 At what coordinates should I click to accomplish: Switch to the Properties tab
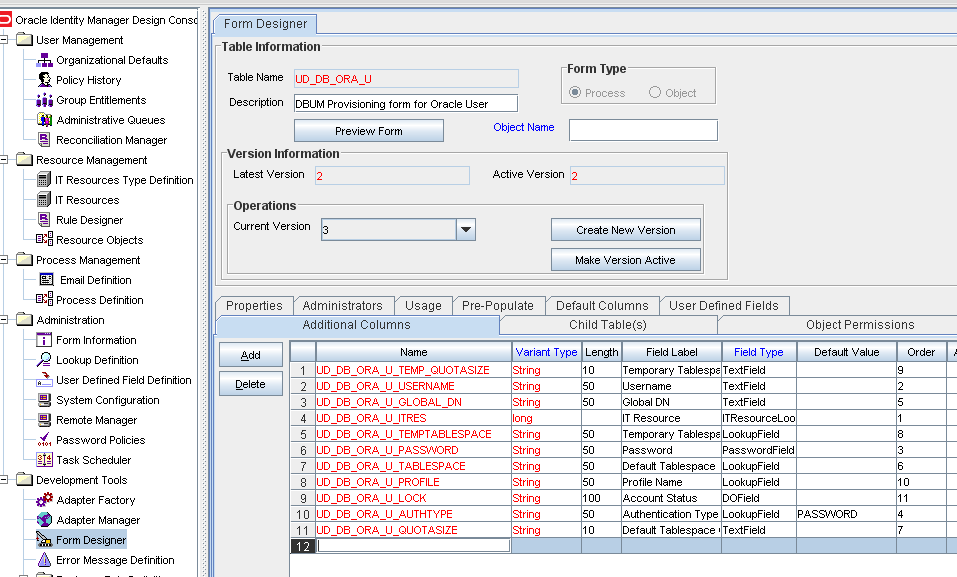coord(254,305)
